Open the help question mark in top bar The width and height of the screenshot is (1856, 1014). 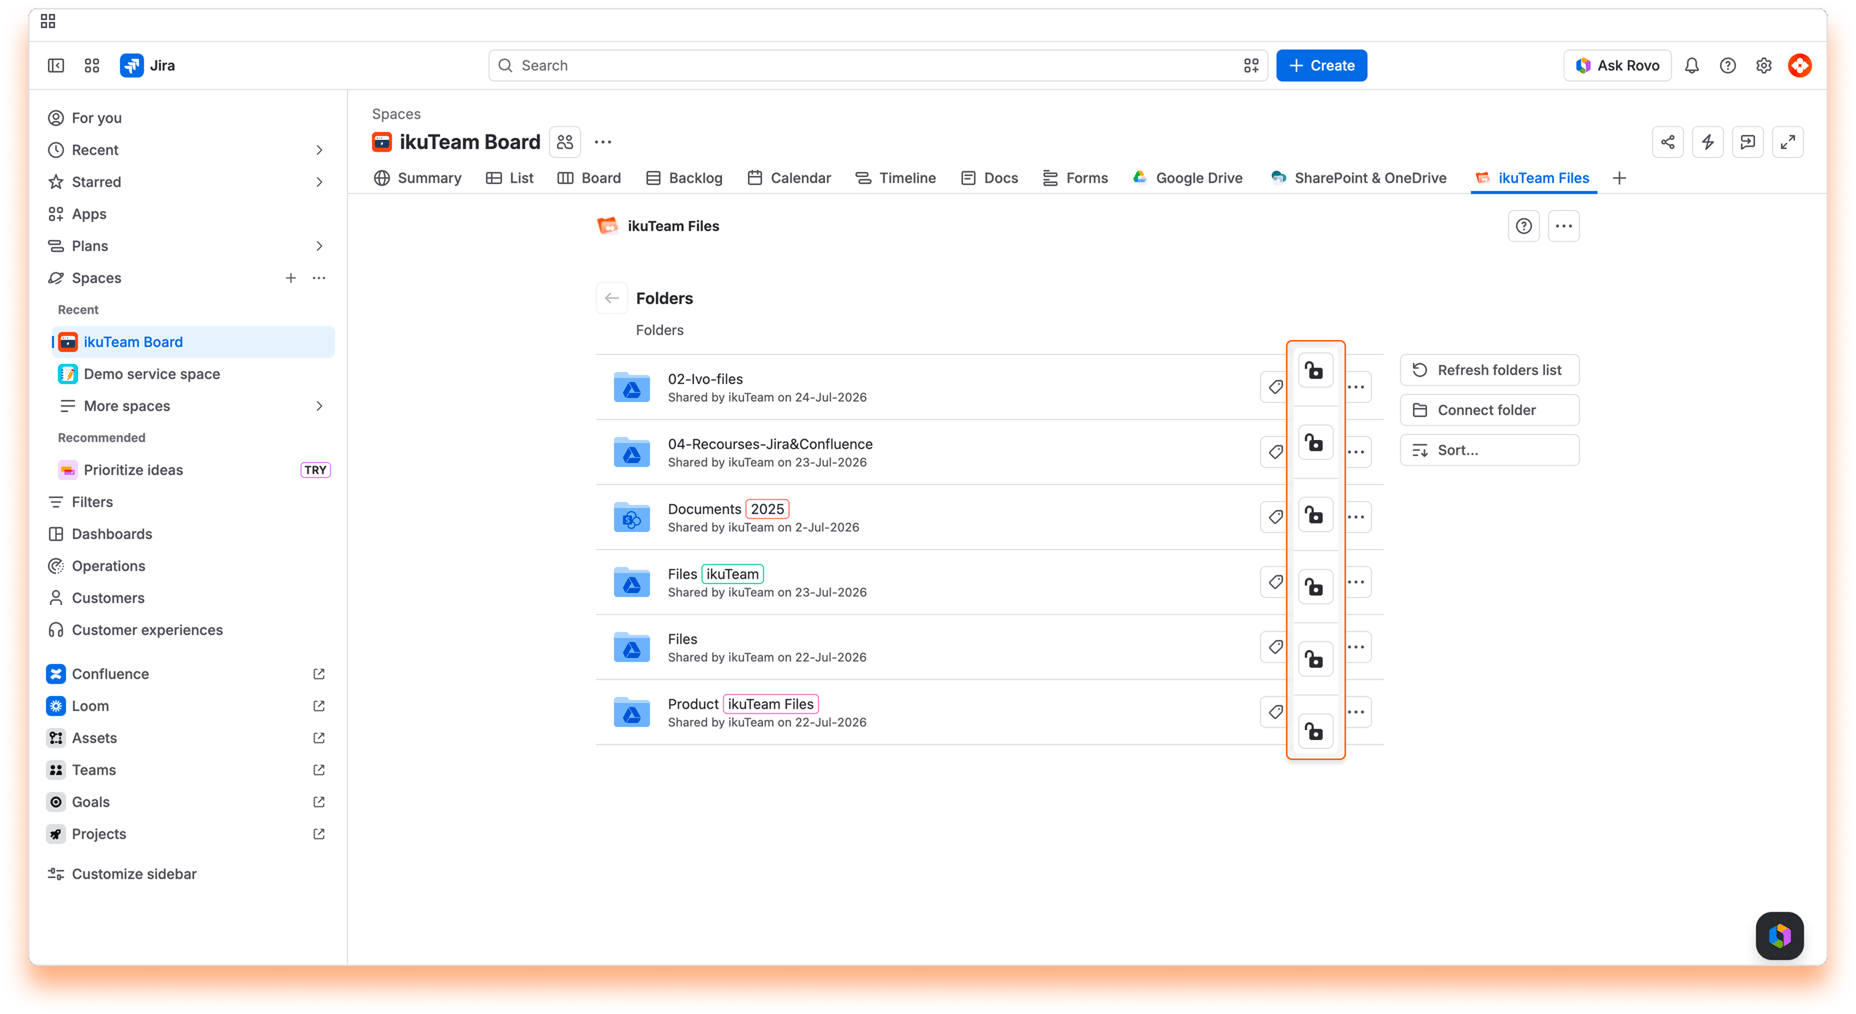1728,65
